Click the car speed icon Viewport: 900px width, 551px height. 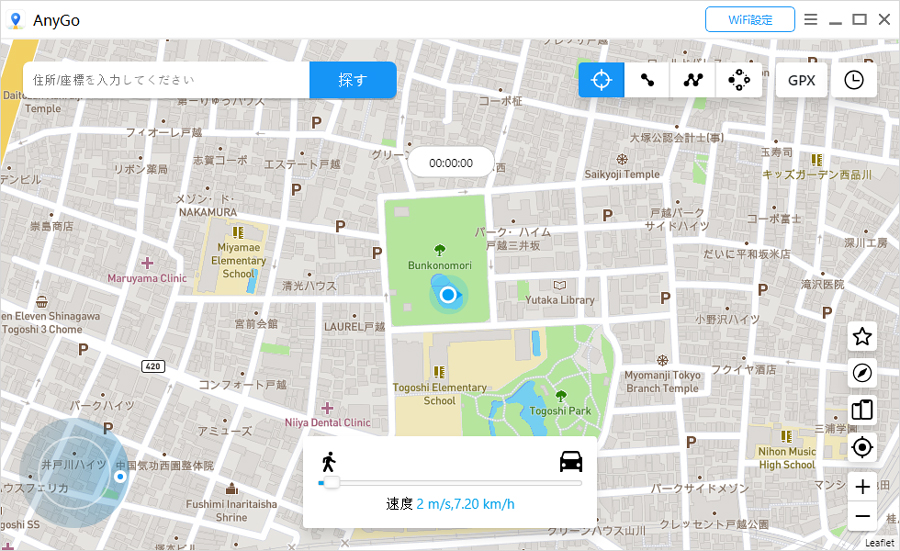coord(571,461)
